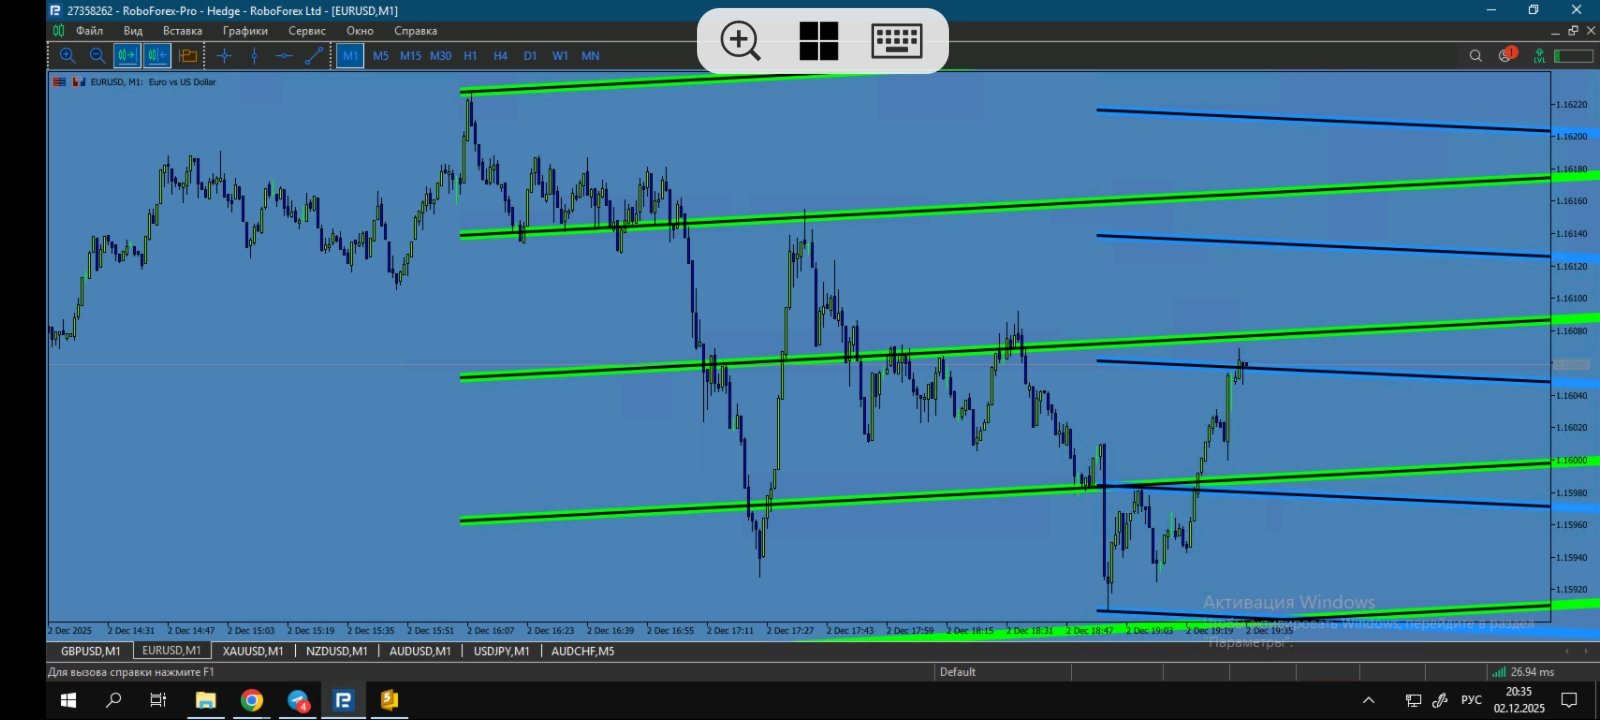Switch to NZDUSD,M1 chart tab

[337, 651]
